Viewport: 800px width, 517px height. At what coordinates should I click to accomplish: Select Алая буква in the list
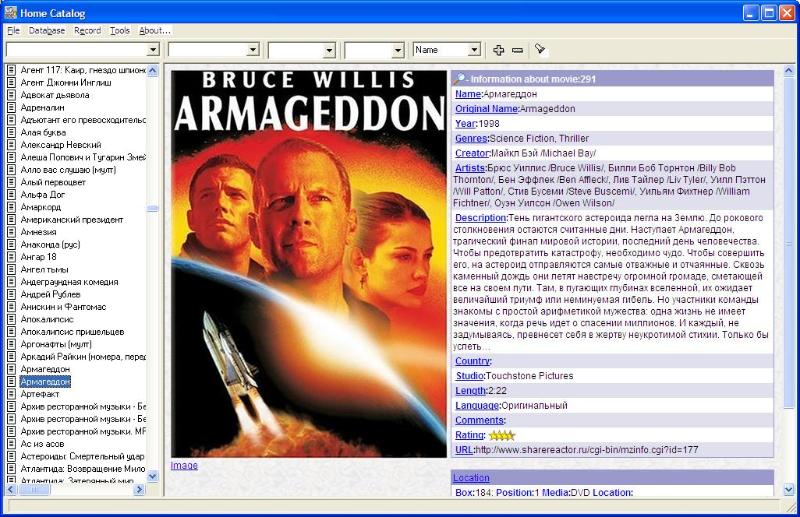click(x=43, y=133)
